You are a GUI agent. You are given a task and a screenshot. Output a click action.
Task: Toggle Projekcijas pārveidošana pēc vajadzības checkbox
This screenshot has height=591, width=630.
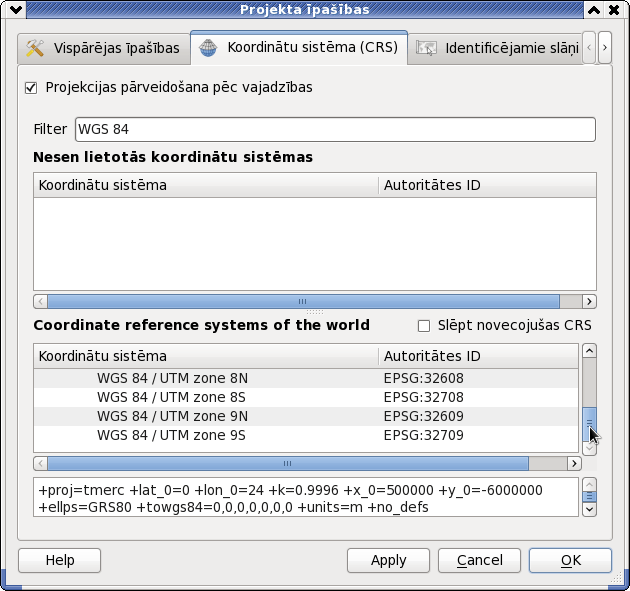coord(31,88)
